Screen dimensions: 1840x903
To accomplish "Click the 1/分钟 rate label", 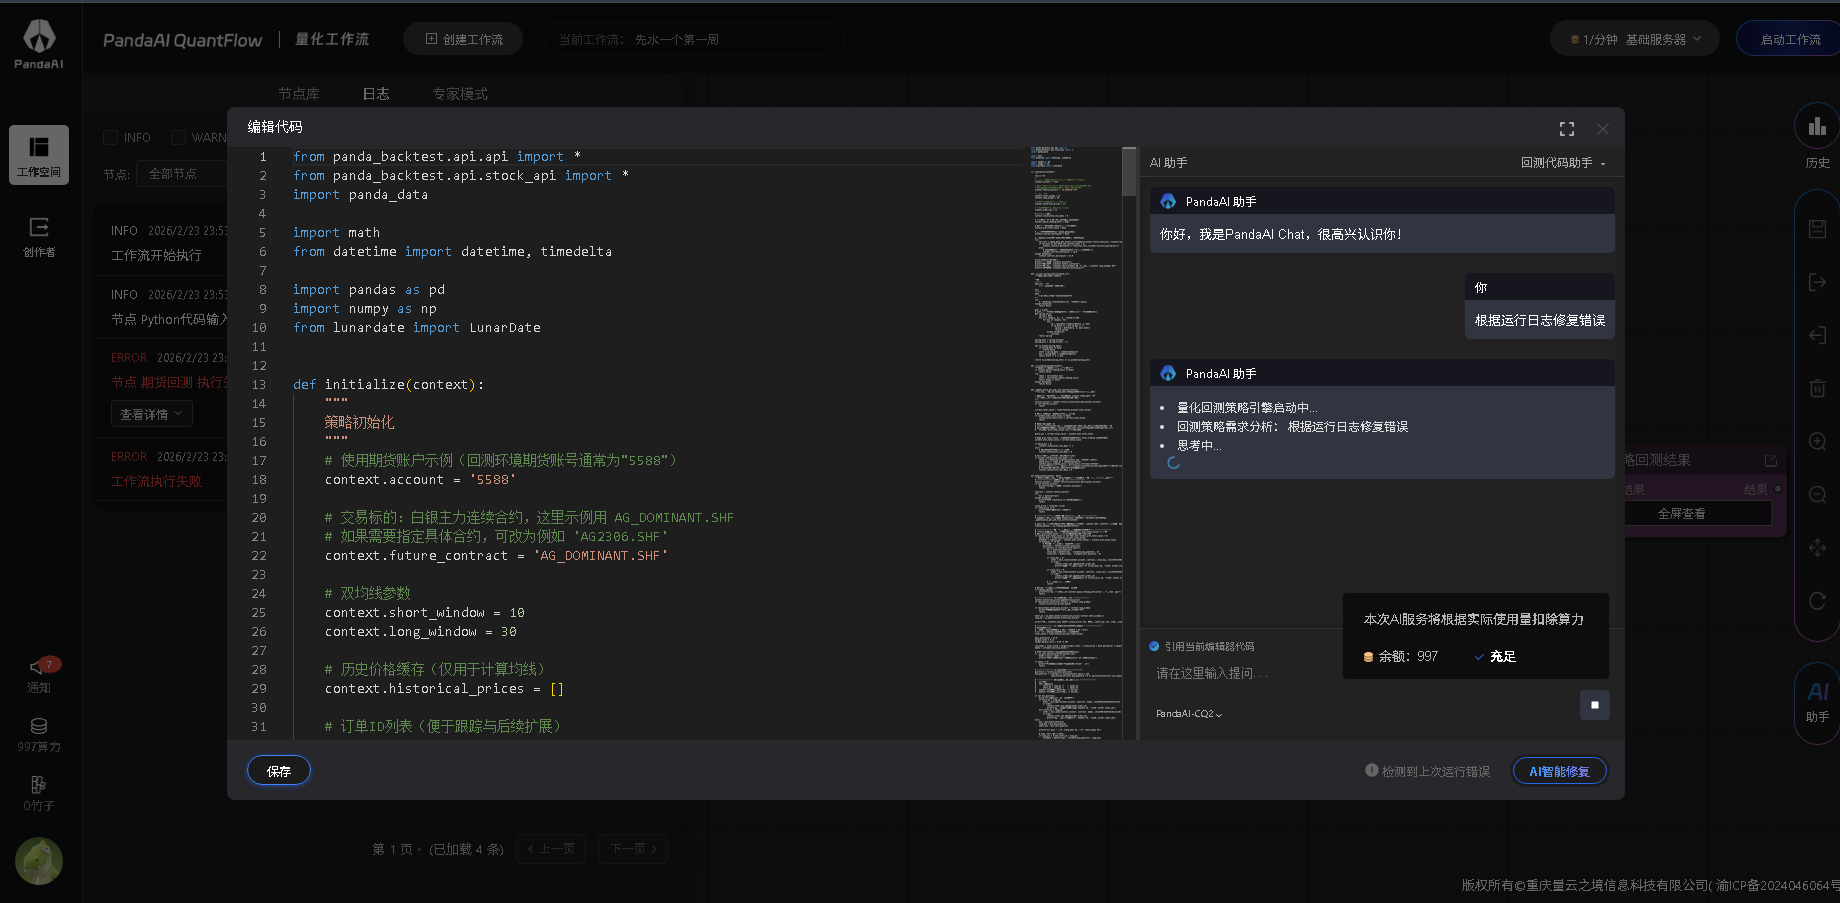I will click(1600, 40).
